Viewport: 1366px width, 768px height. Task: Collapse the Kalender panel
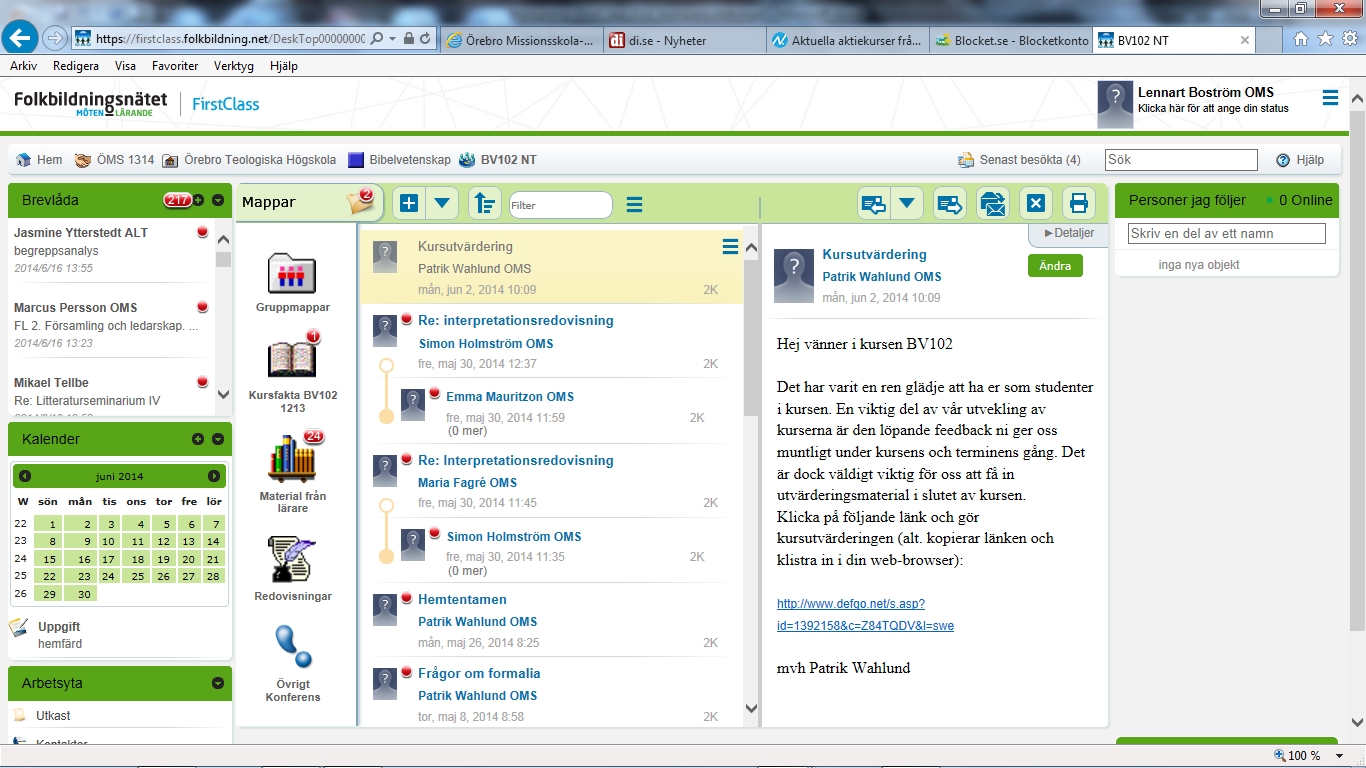coord(217,439)
